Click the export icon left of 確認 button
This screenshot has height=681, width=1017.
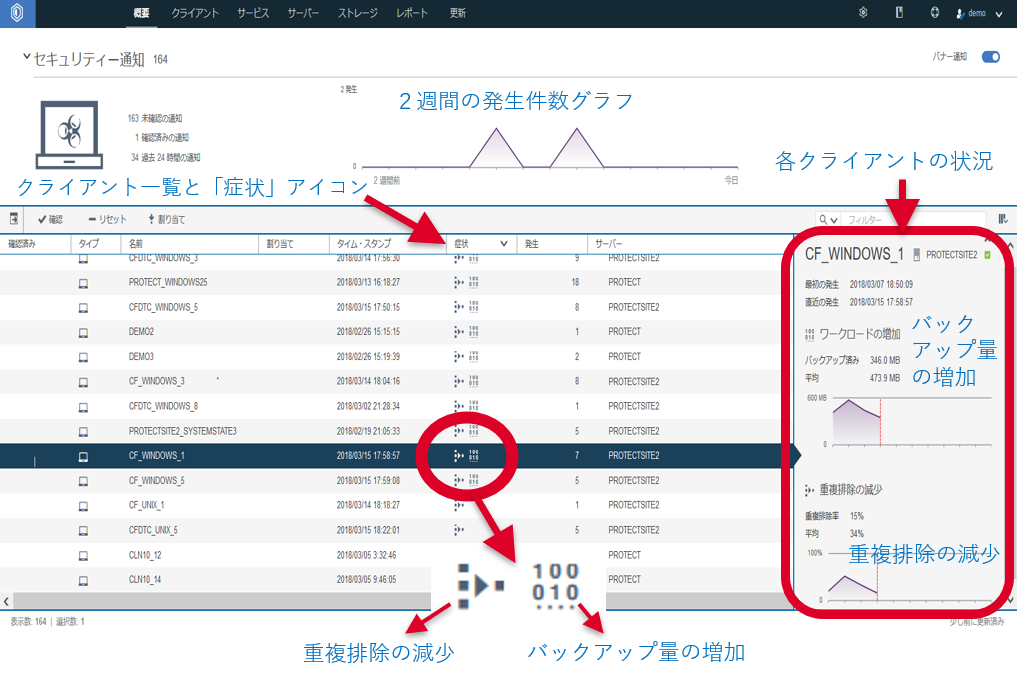coord(14,219)
